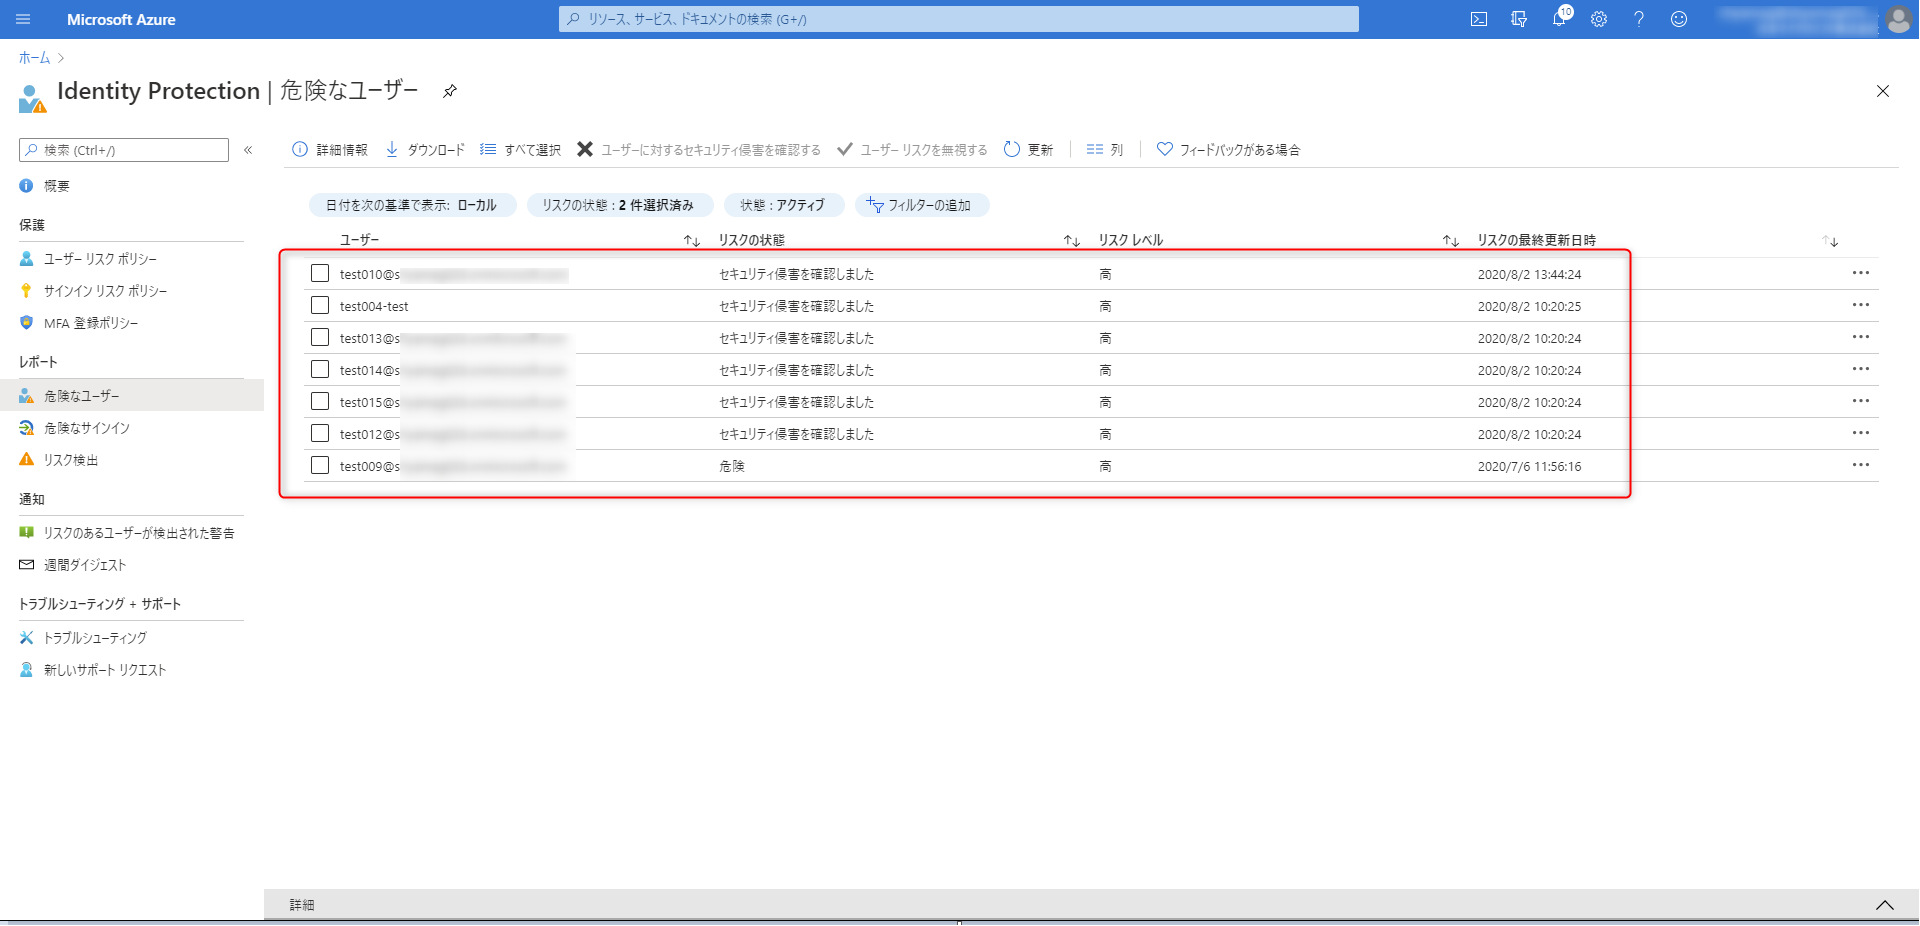1920x926 pixels.
Task: Check the test013 user row
Action: 320,337
